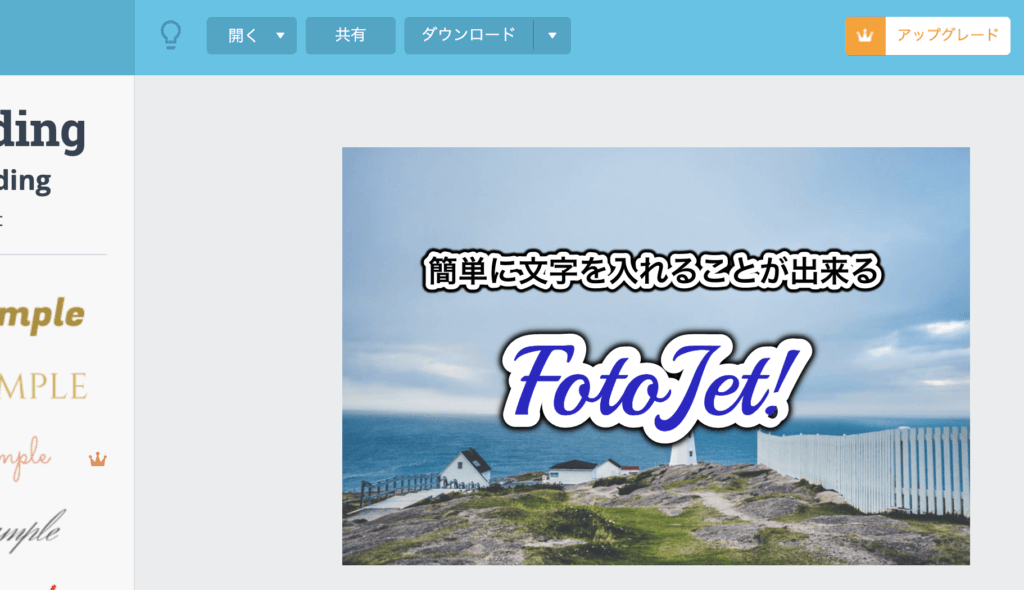Select the medium subheading text style
This screenshot has height=590, width=1024.
click(25, 181)
